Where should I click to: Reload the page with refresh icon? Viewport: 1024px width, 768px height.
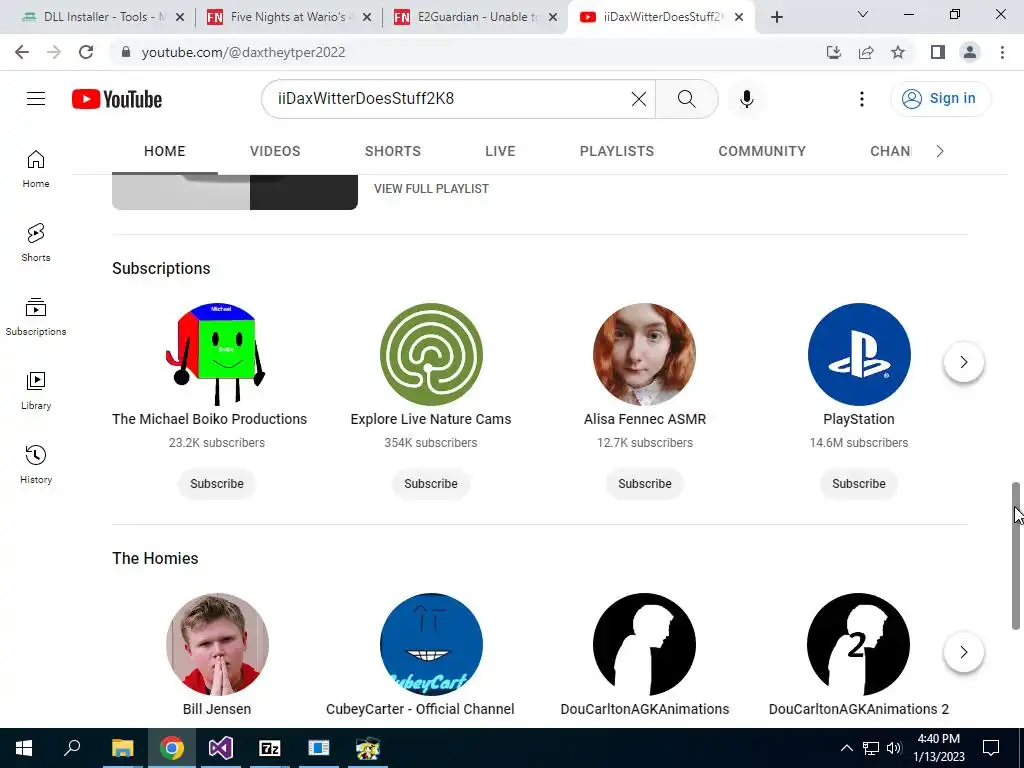coord(86,52)
